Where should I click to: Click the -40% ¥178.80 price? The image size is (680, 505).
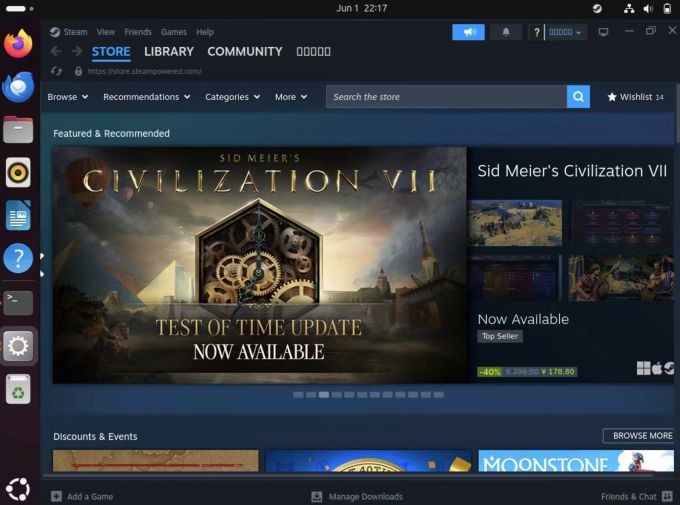point(527,372)
